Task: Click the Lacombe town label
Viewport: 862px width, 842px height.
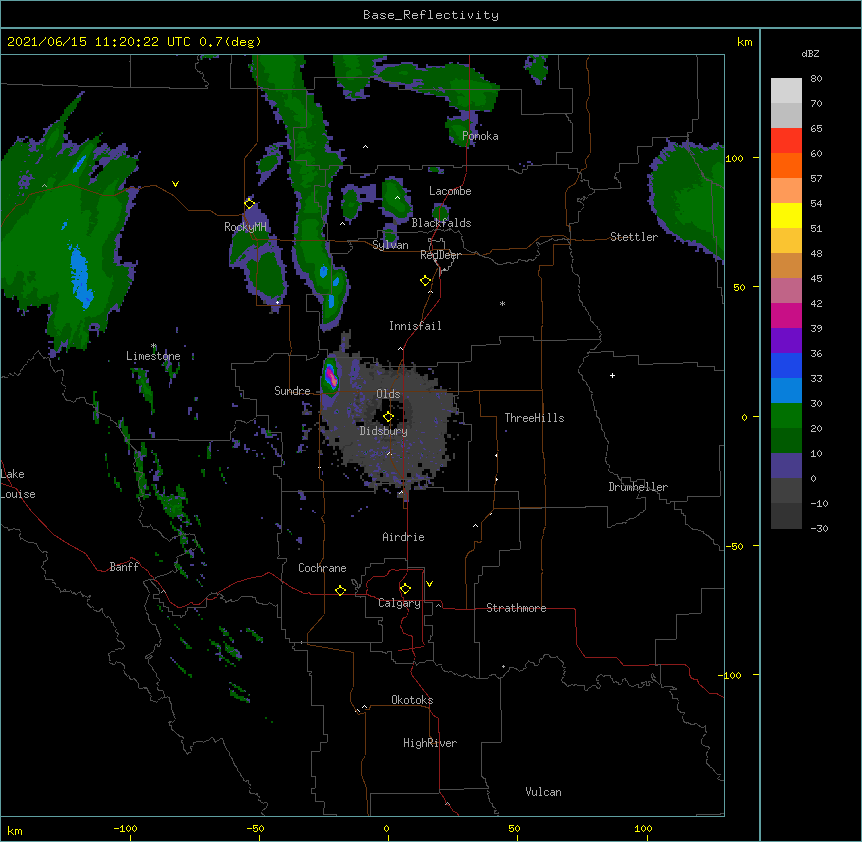Action: tap(450, 191)
